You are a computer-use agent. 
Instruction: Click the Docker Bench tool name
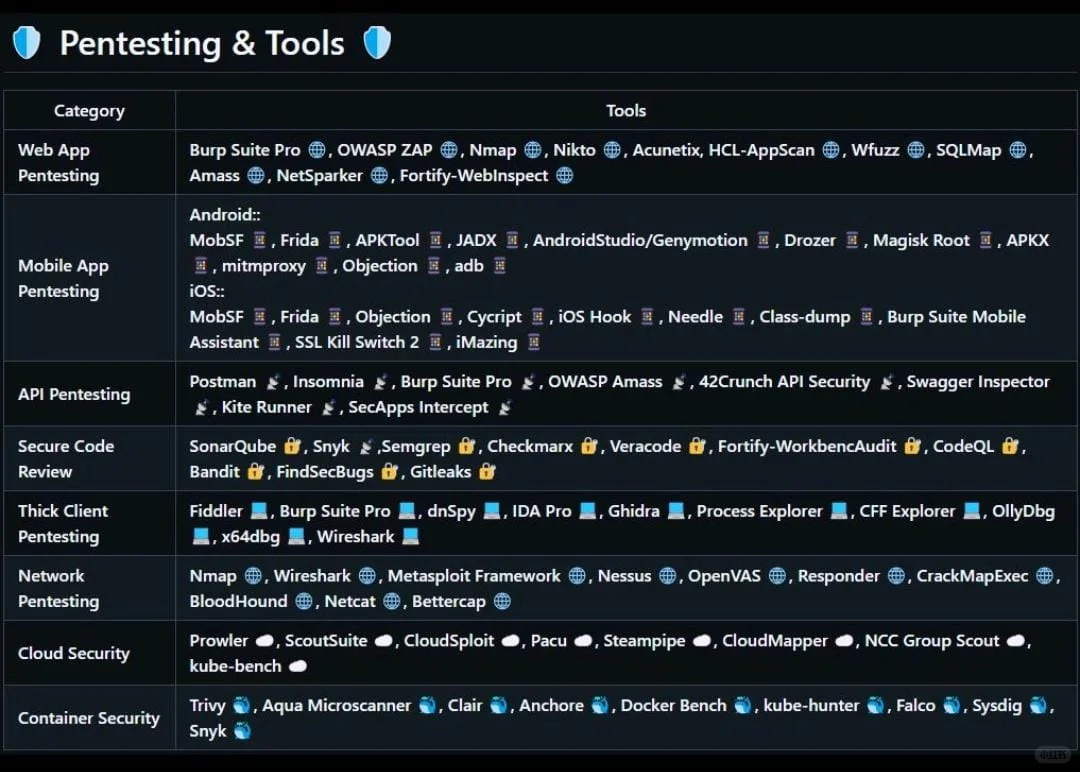click(x=673, y=706)
